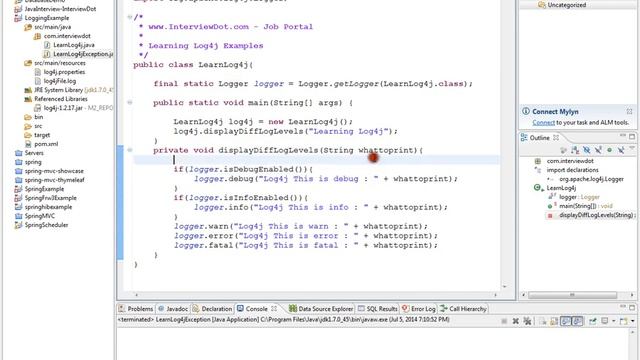Image resolution: width=640 pixels, height=360 pixels.
Task: Click the Open Console icon
Action: click(x=623, y=321)
